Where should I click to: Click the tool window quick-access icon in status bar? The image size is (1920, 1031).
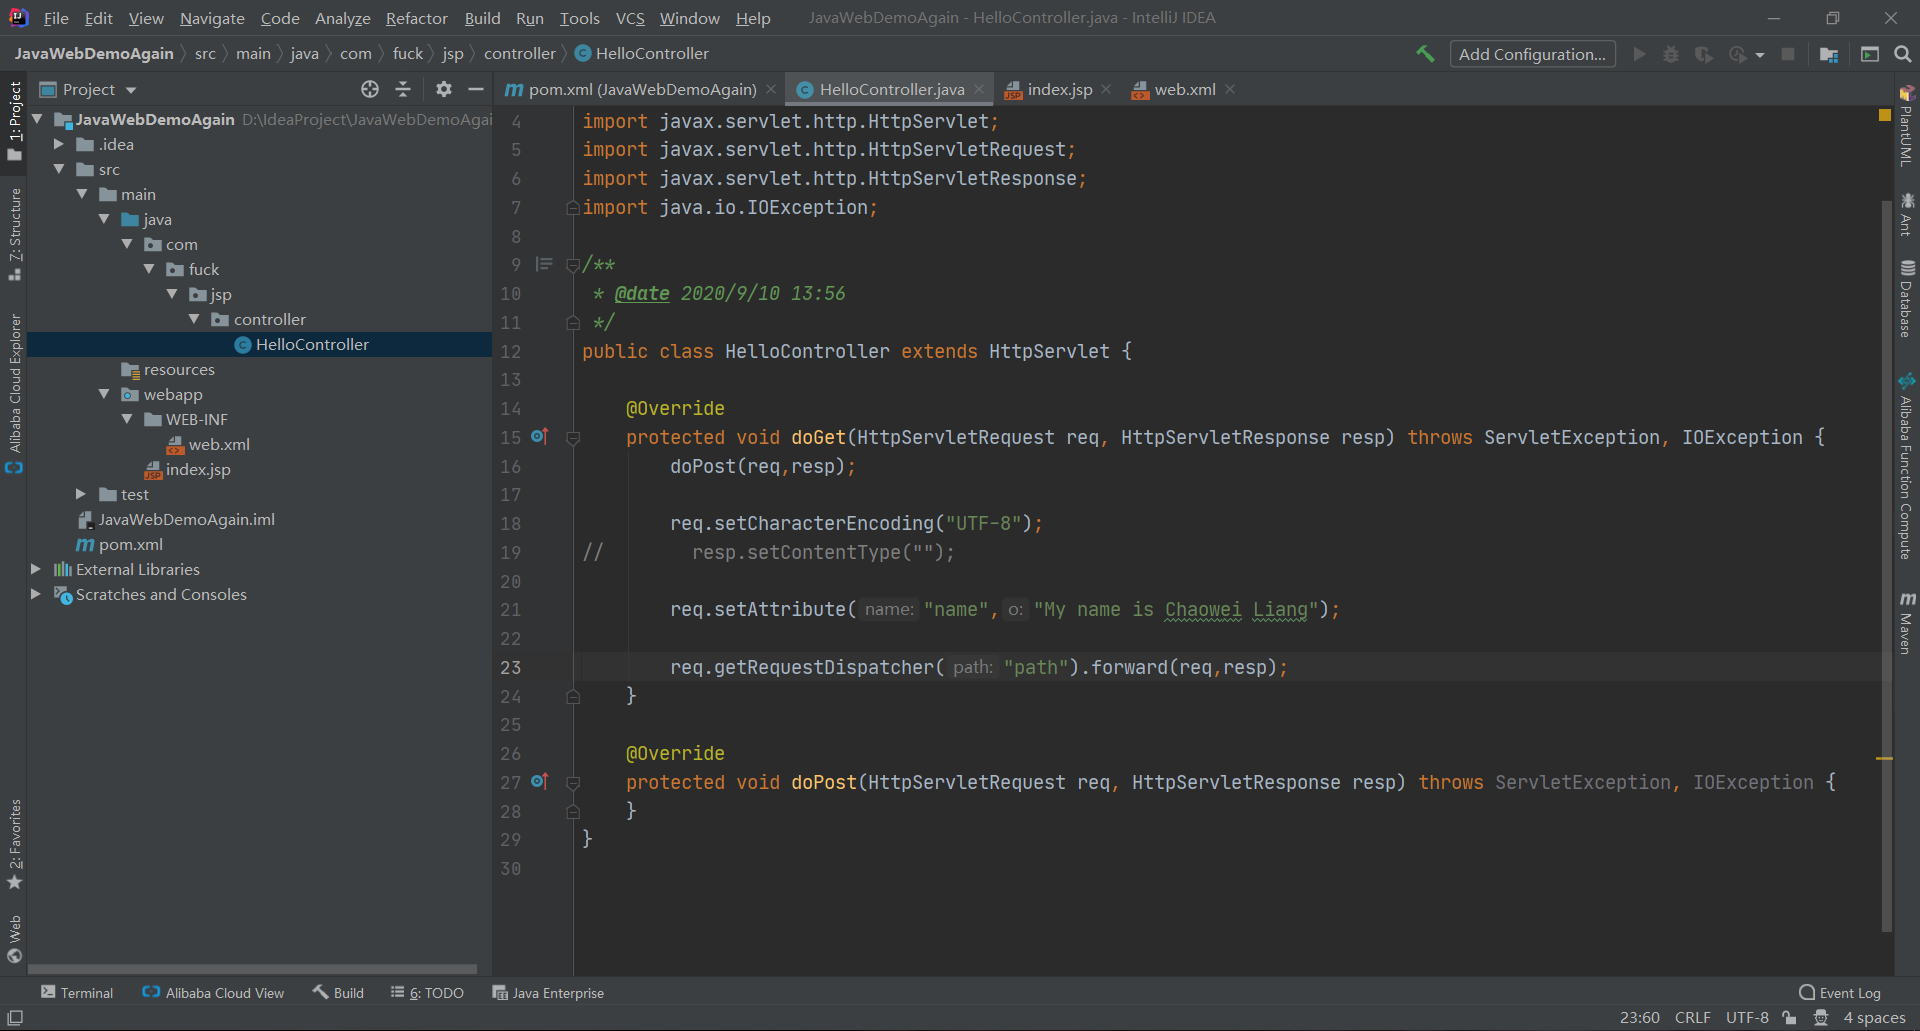14,1018
